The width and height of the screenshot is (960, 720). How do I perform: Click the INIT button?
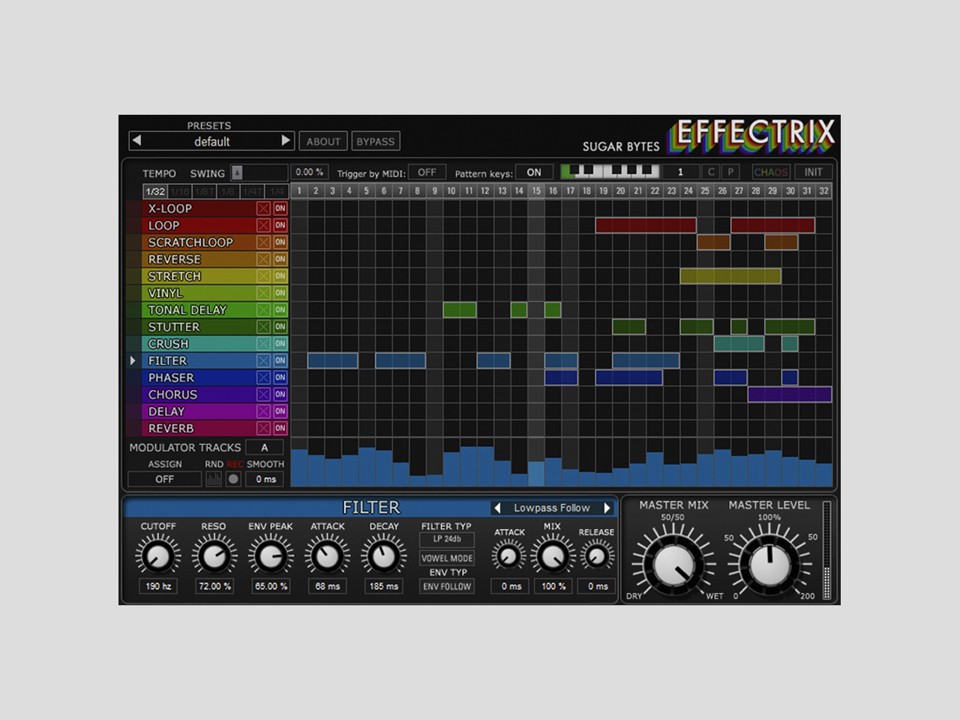813,173
